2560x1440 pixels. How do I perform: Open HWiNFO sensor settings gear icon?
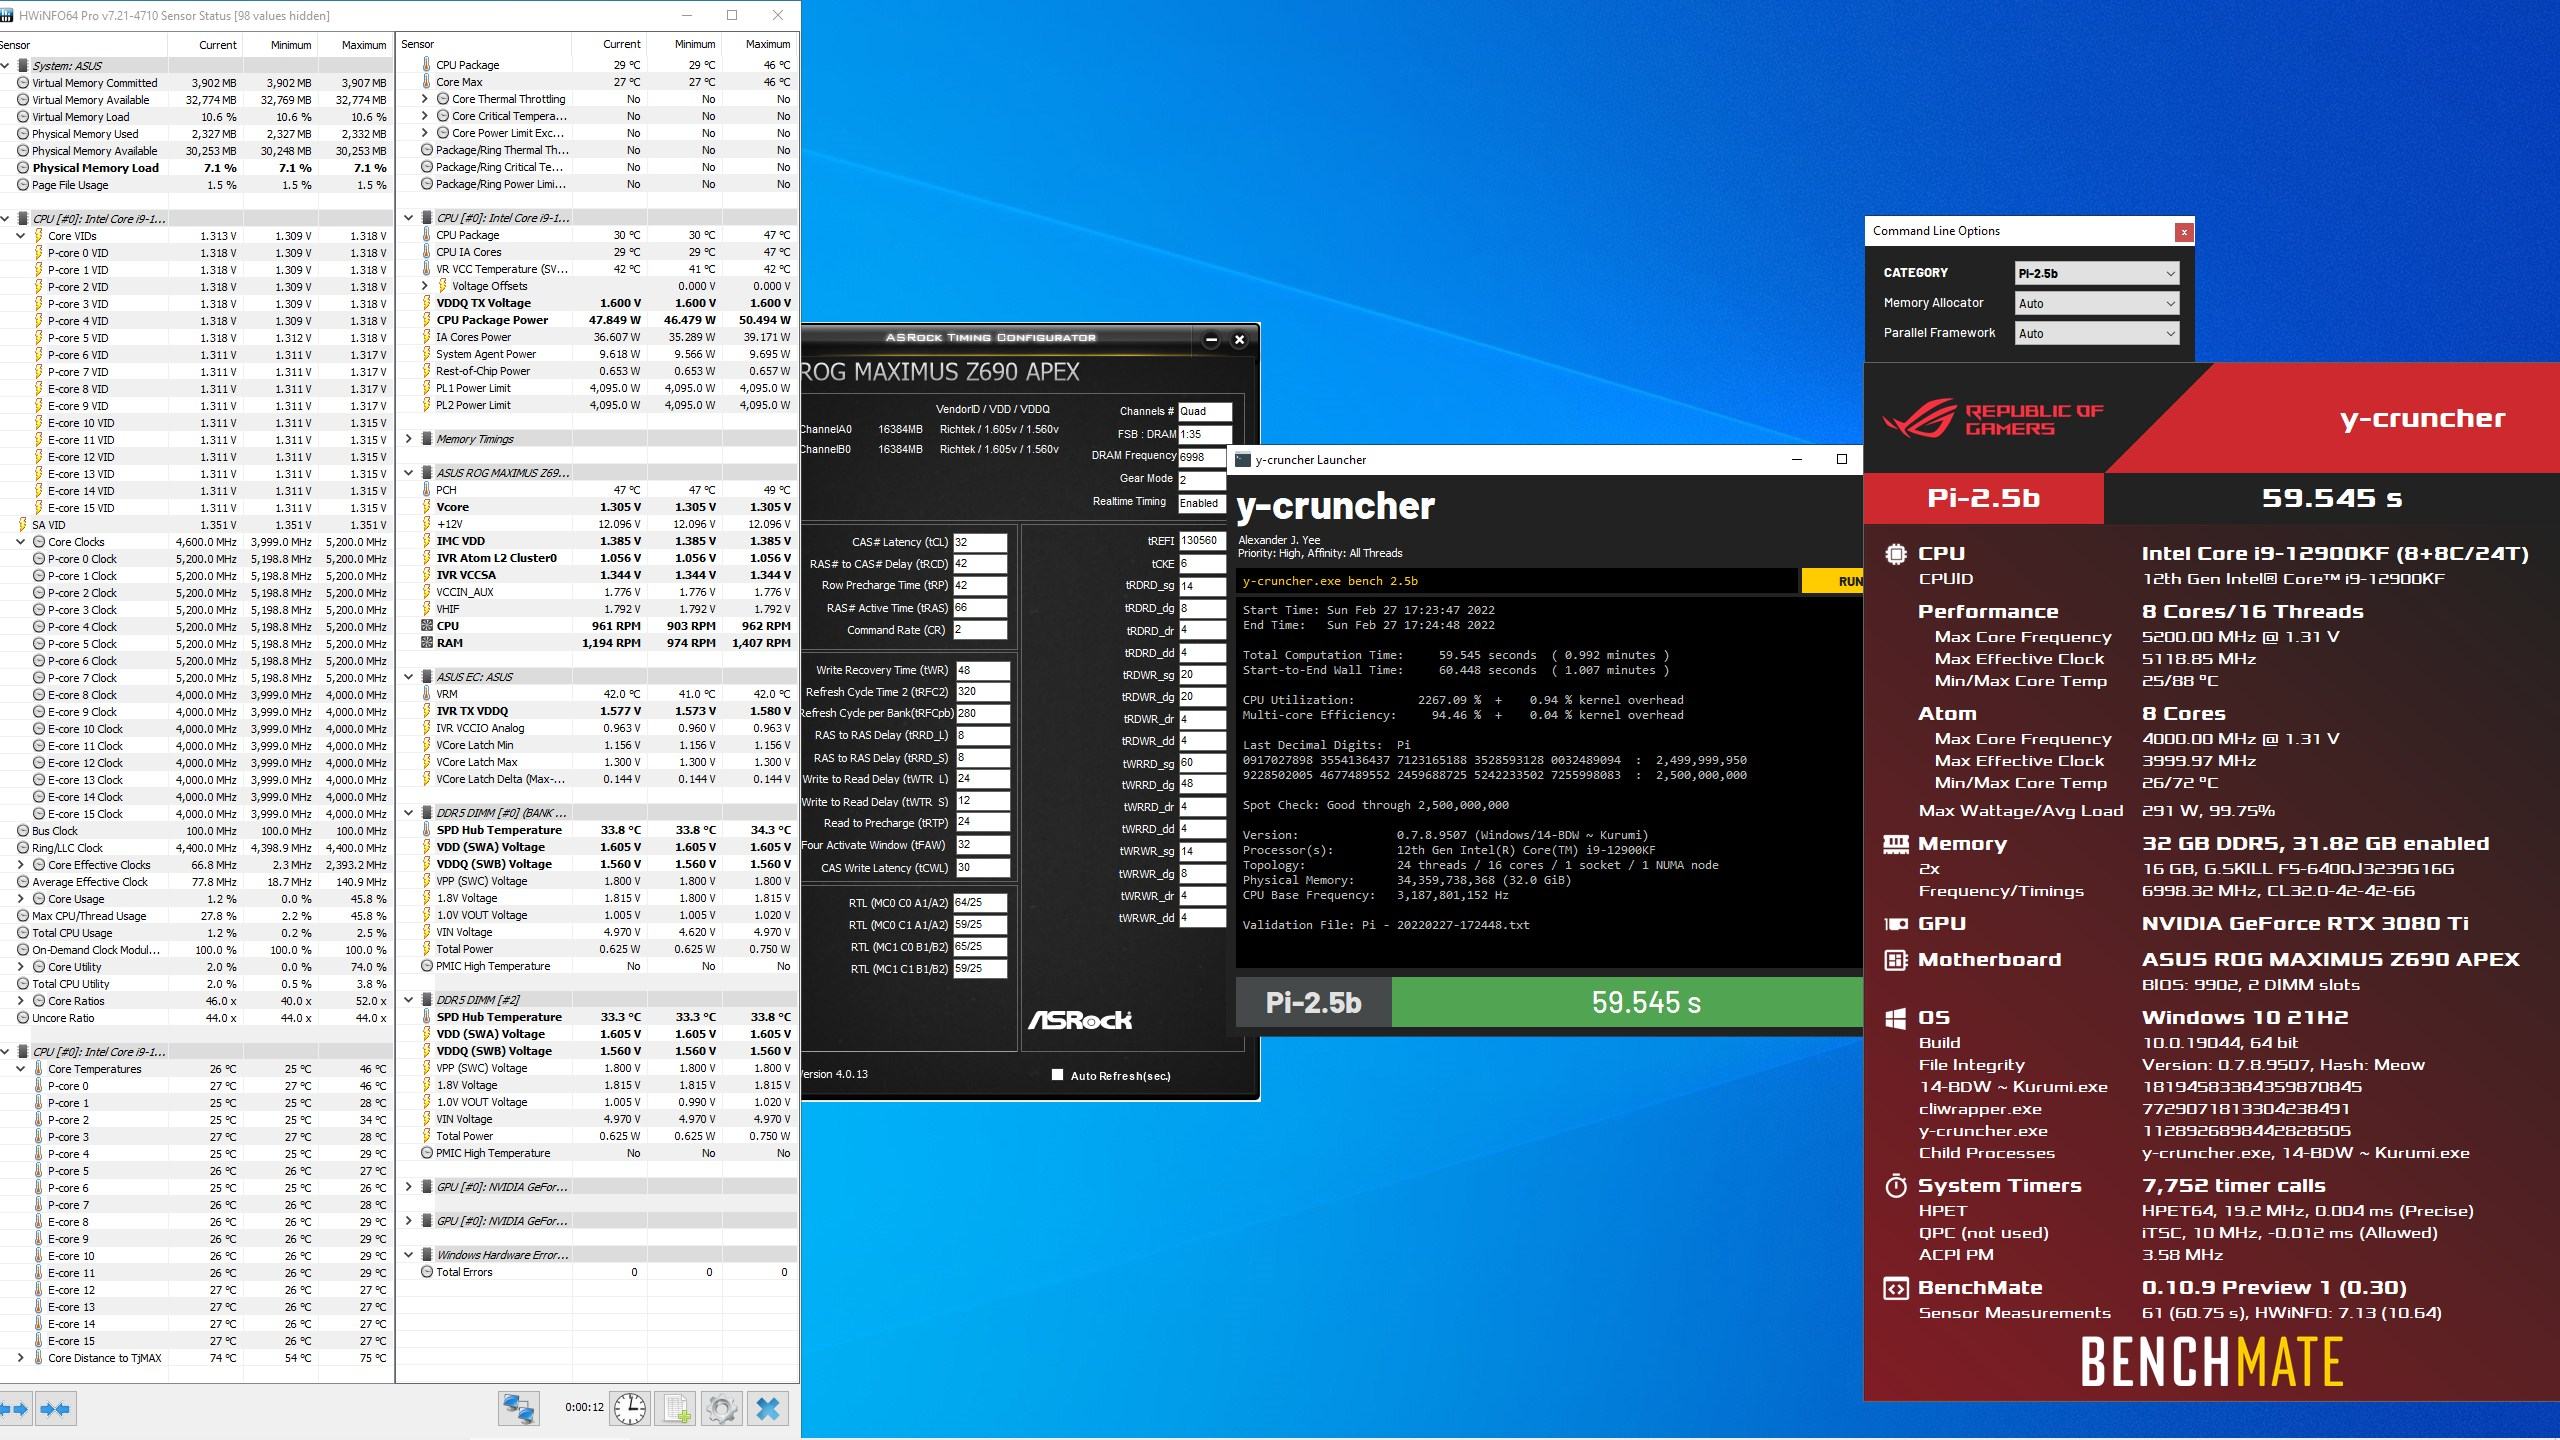pyautogui.click(x=721, y=1409)
